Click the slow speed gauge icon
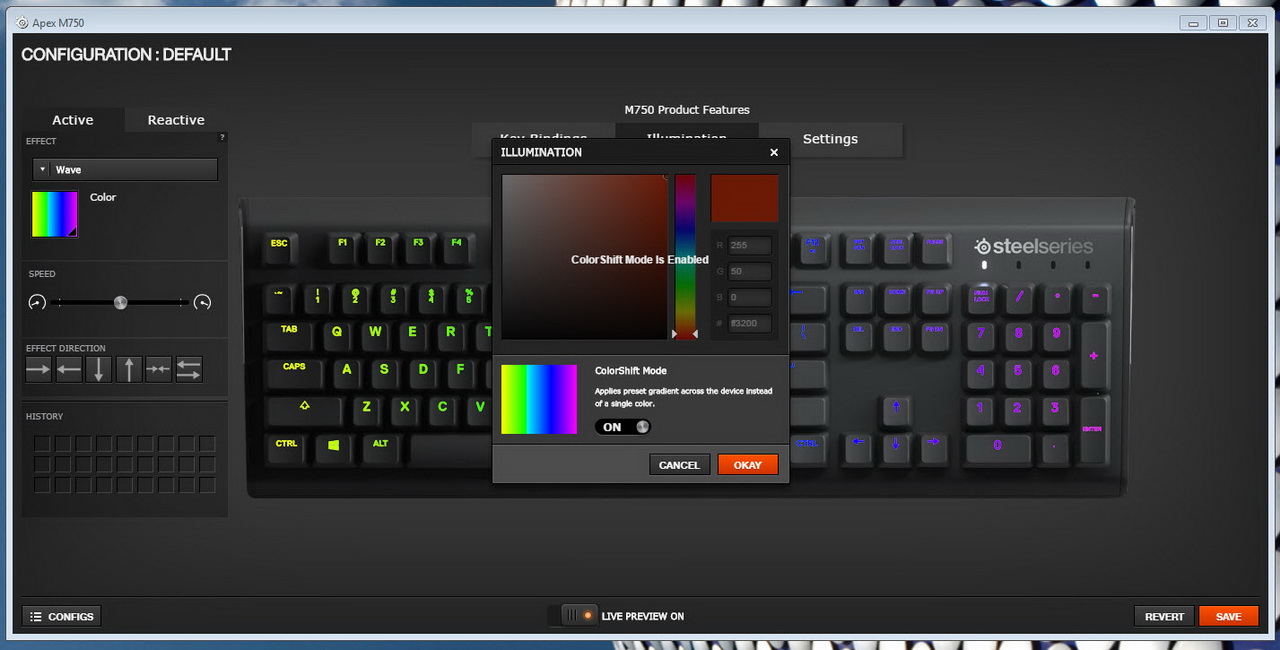Screen dimensions: 1280x650 (x=37, y=302)
